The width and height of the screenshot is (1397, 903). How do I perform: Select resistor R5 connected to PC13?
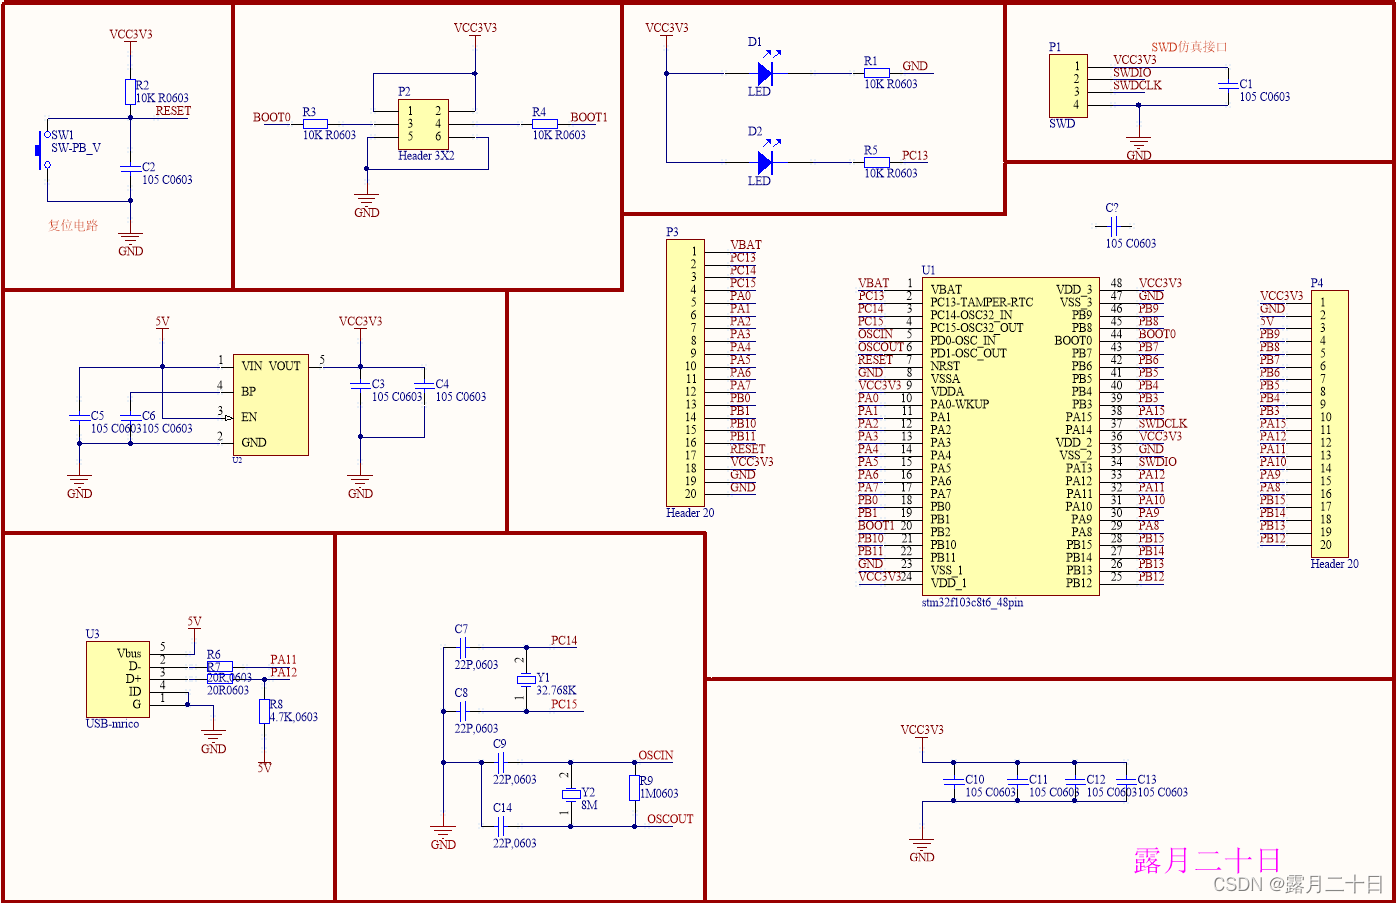pos(877,162)
